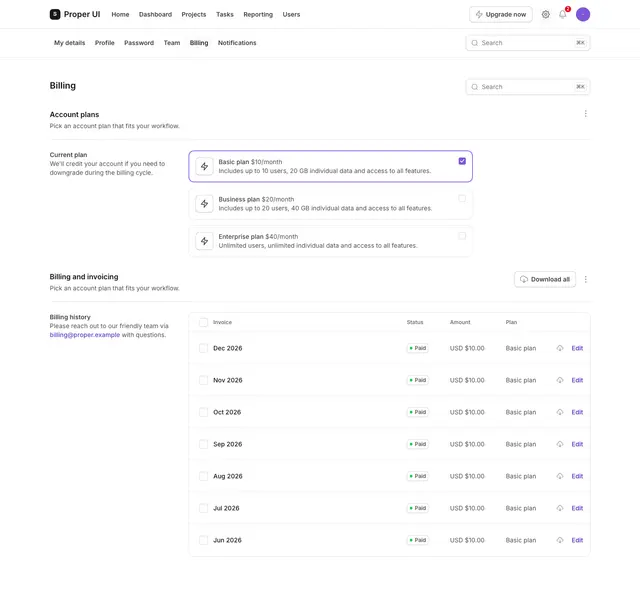Select the Business plan $20/month card
Image resolution: width=640 pixels, height=599 pixels.
[331, 204]
